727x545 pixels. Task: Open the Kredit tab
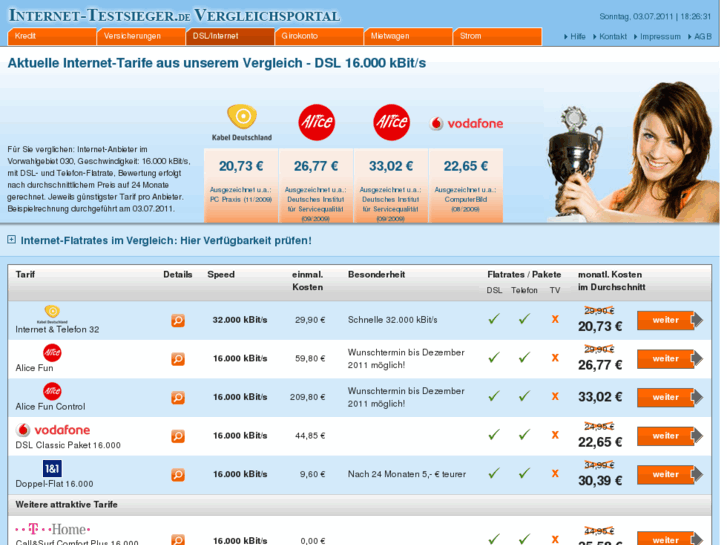pos(51,36)
